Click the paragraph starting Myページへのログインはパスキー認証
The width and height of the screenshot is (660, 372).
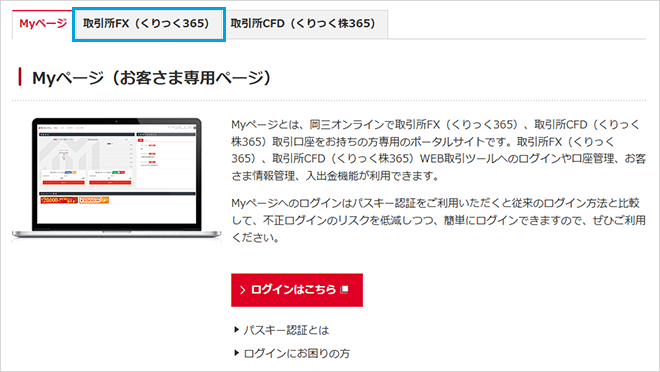point(438,220)
